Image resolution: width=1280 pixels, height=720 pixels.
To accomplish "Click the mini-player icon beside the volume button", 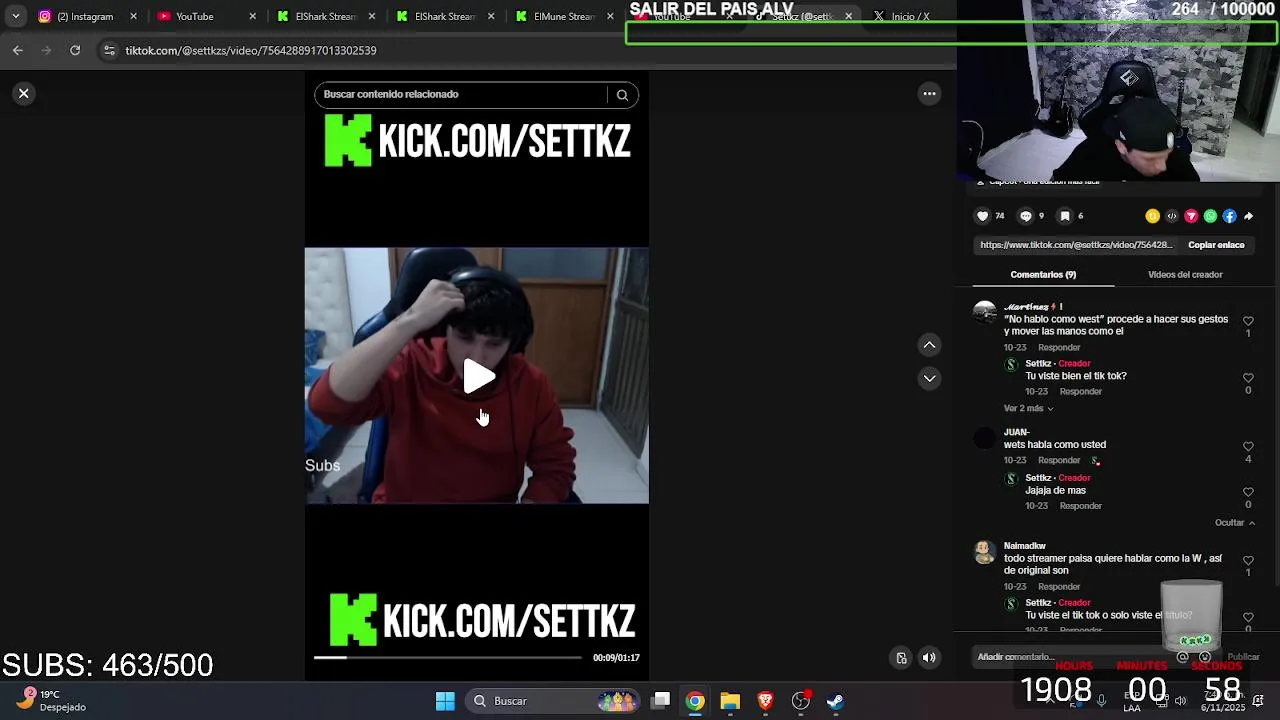I will click(901, 657).
